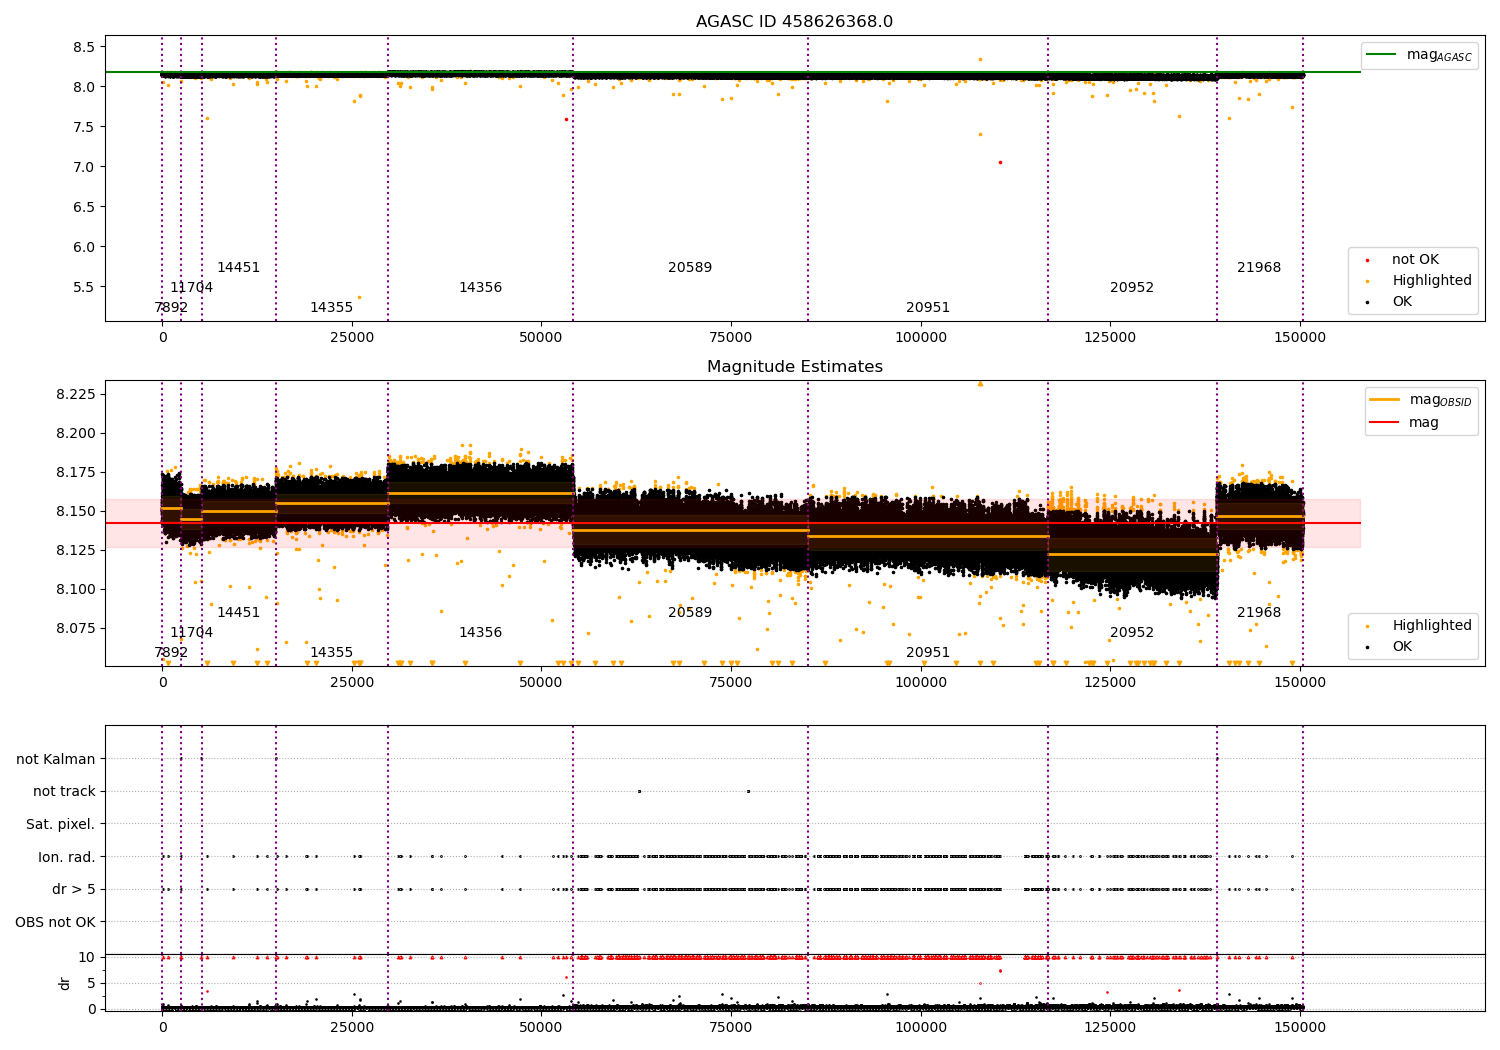The width and height of the screenshot is (1500, 1050).
Task: Click OBSID label 20951 in top plot
Action: pos(928,308)
